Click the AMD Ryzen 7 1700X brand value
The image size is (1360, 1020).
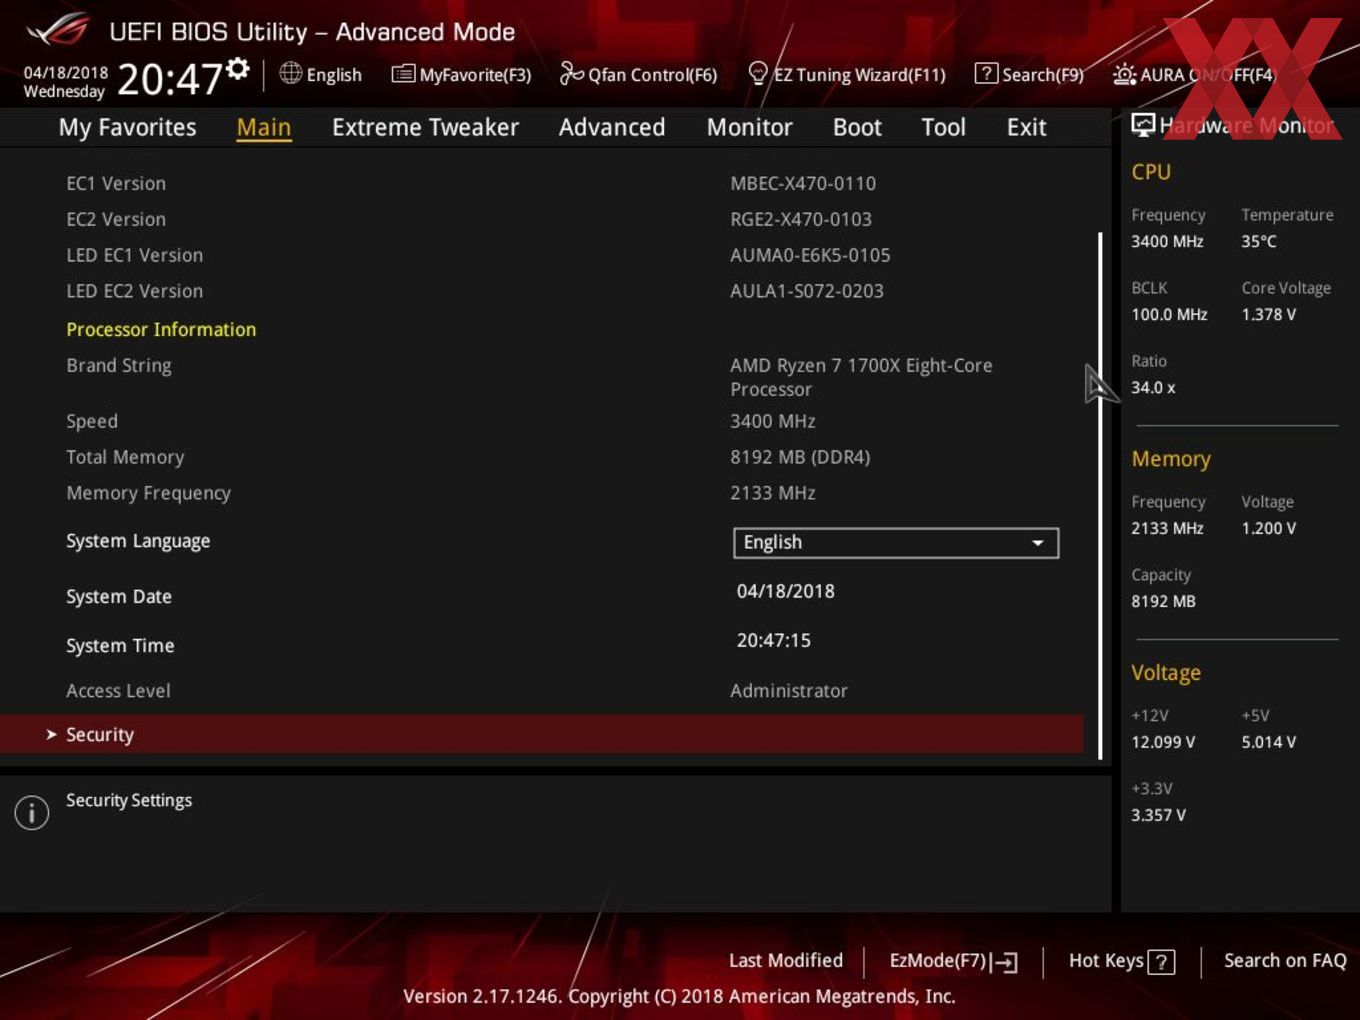click(x=861, y=377)
